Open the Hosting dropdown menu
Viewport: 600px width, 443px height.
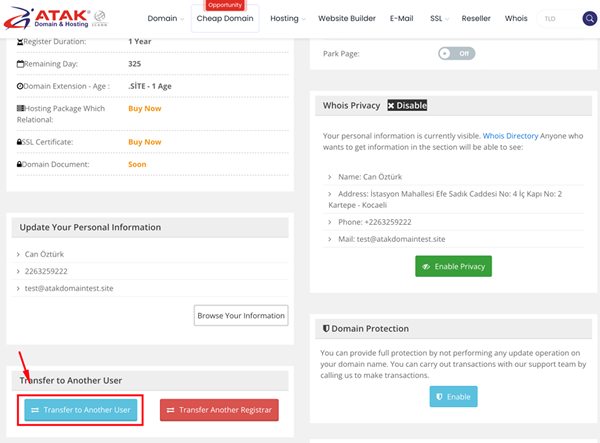tap(288, 18)
